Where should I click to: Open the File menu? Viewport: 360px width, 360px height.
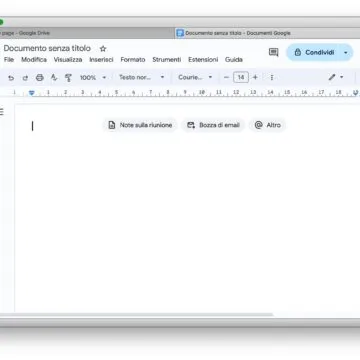[x=9, y=60]
